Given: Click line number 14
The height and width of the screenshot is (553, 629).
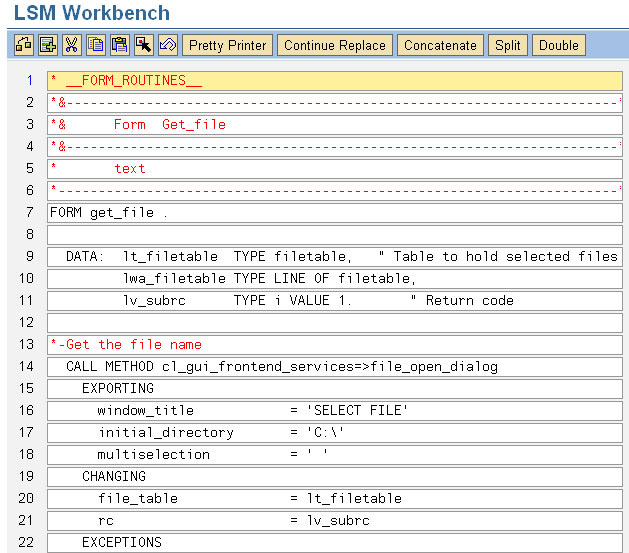Looking at the screenshot, I should pyautogui.click(x=26, y=367).
